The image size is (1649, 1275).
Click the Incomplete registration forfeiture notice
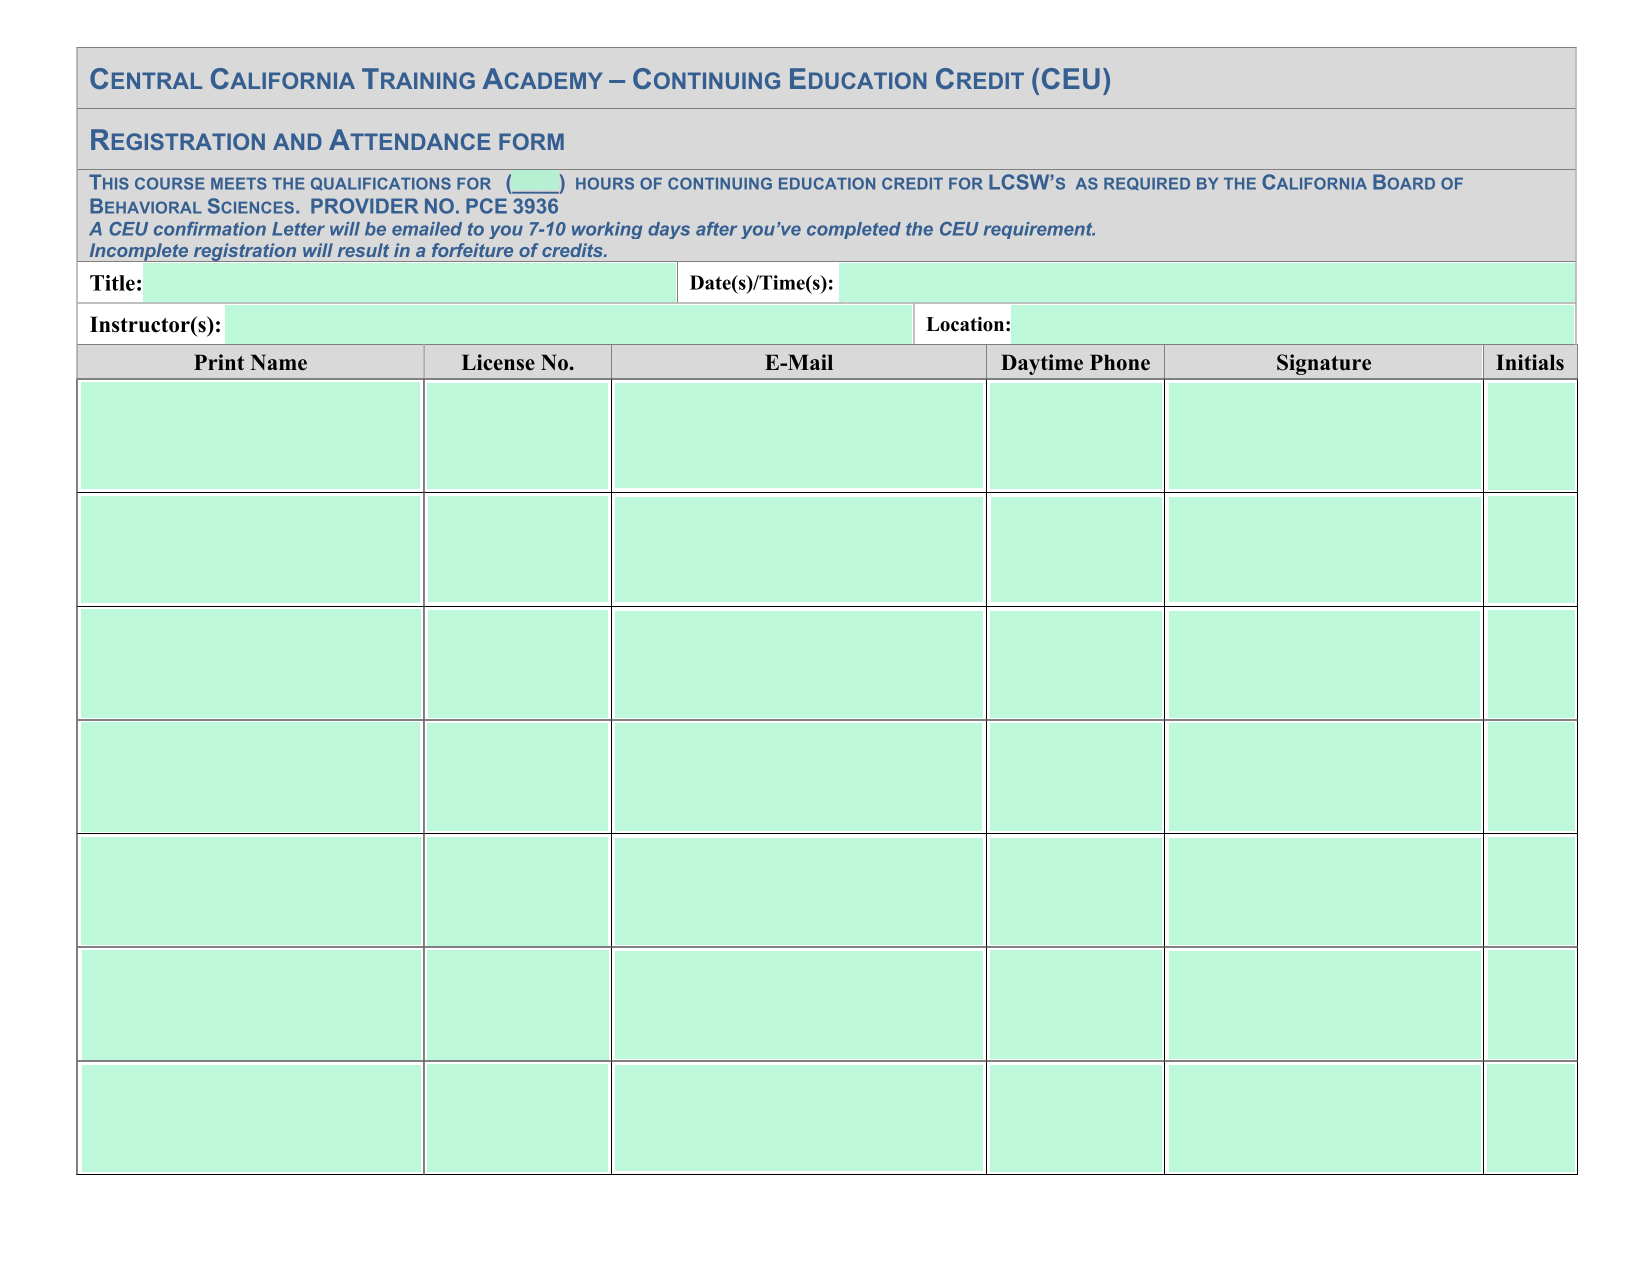pyautogui.click(x=349, y=250)
